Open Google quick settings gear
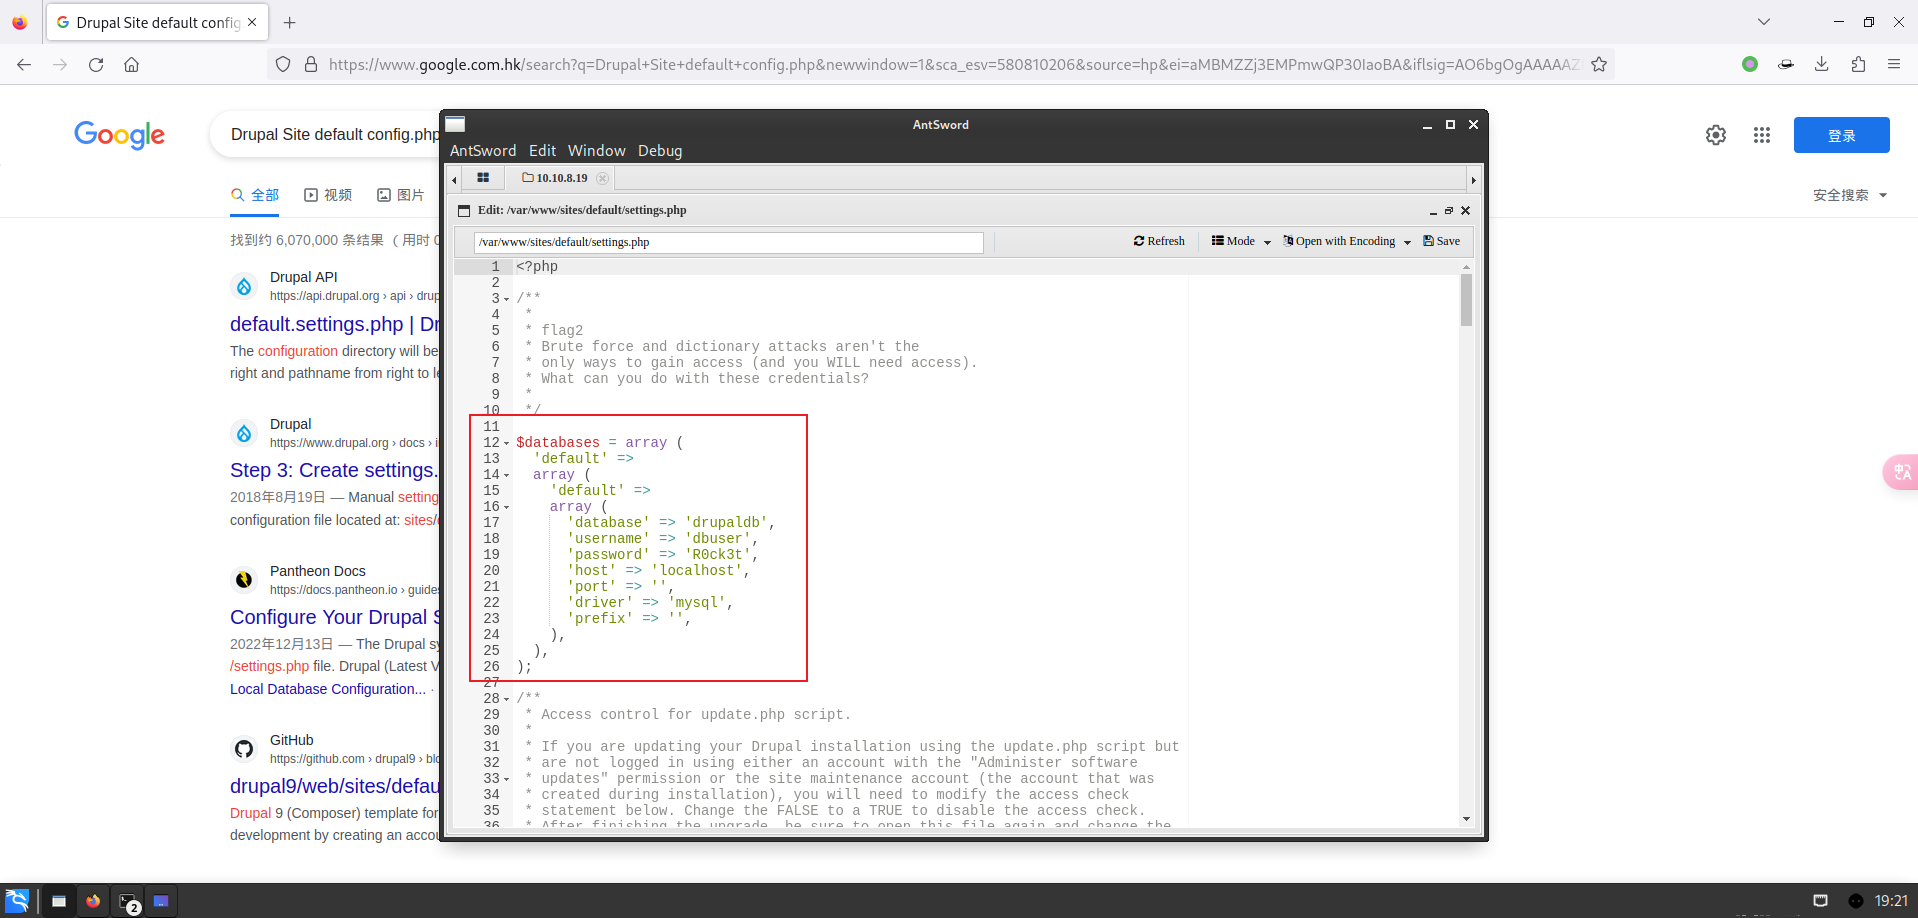The image size is (1918, 918). 1716,135
